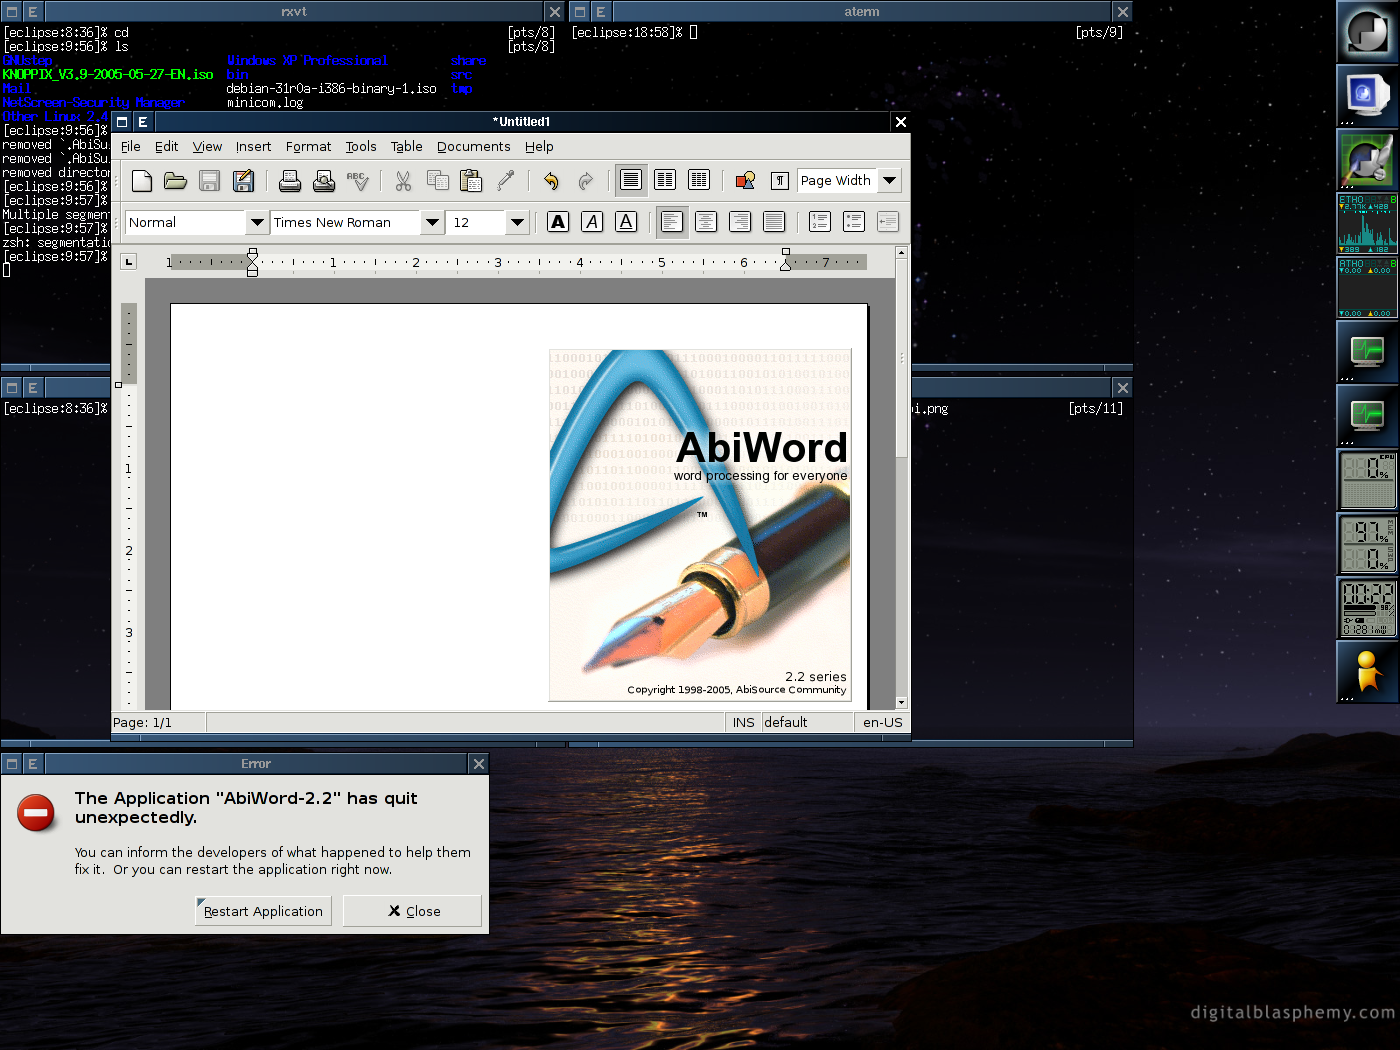Click the Redo arrow icon
Viewport: 1400px width, 1050px height.
[585, 181]
